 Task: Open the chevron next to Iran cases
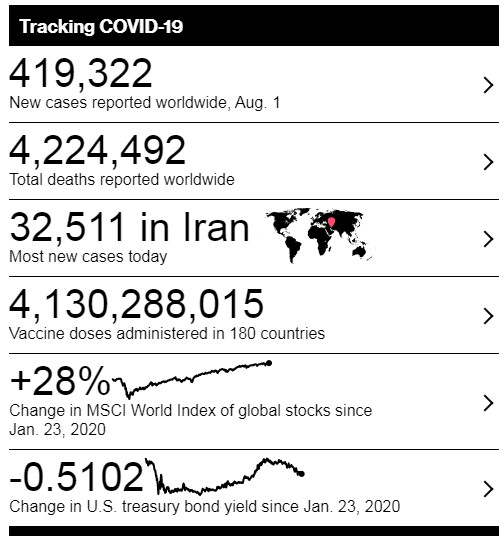click(x=488, y=239)
